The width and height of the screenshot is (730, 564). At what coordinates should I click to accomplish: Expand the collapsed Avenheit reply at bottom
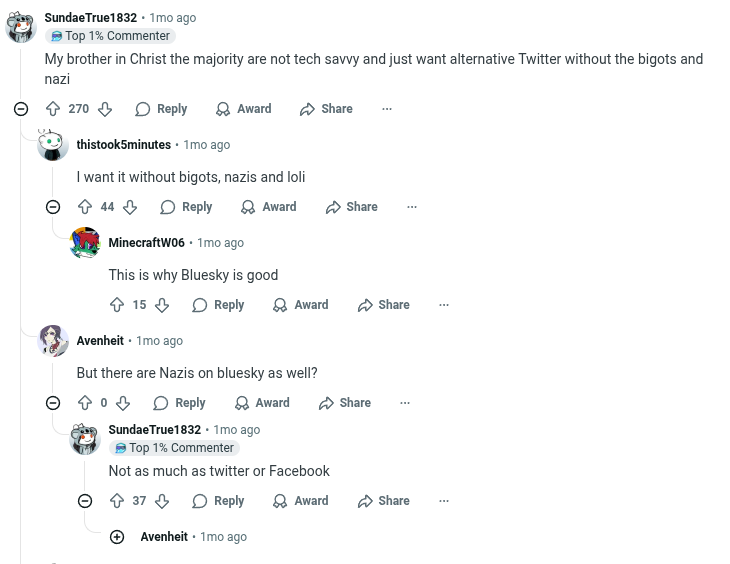tap(117, 537)
